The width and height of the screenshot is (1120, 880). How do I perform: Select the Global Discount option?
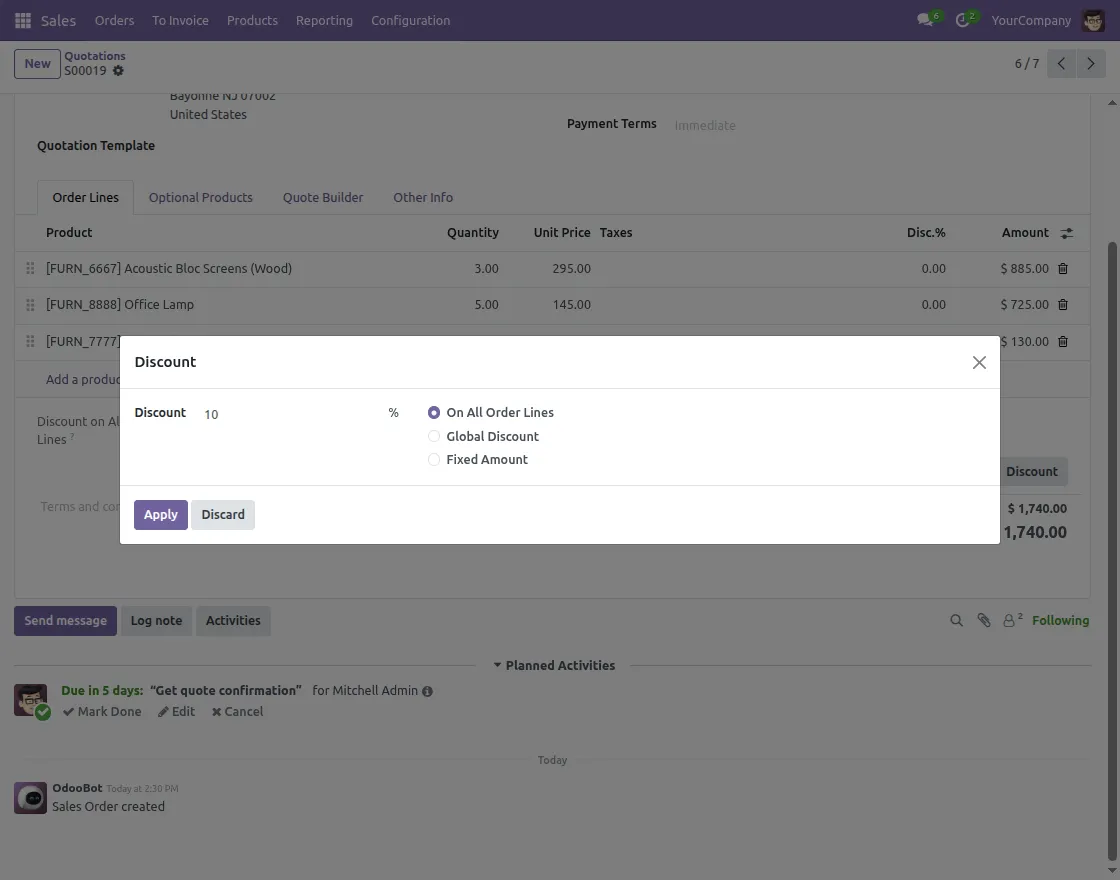(434, 436)
